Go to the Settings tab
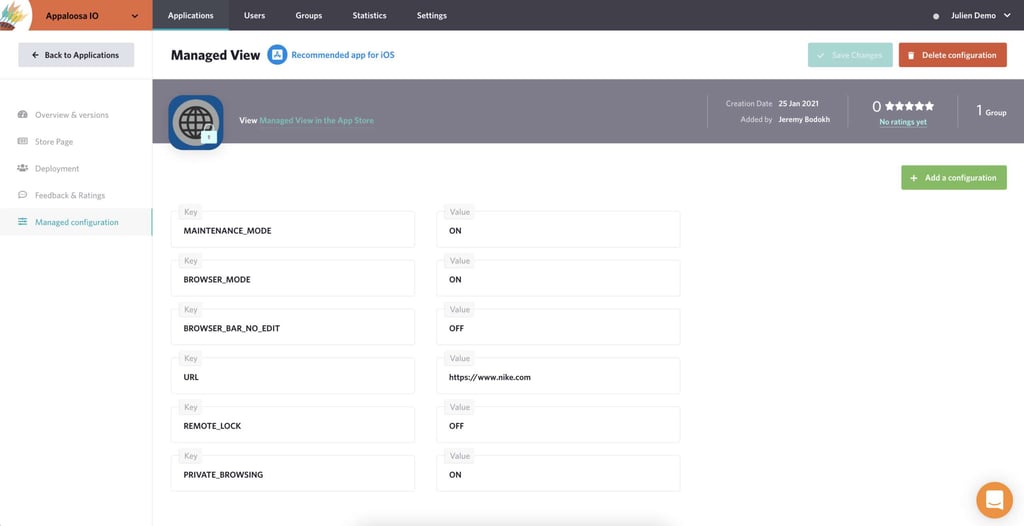The height and width of the screenshot is (526, 1024). point(432,16)
